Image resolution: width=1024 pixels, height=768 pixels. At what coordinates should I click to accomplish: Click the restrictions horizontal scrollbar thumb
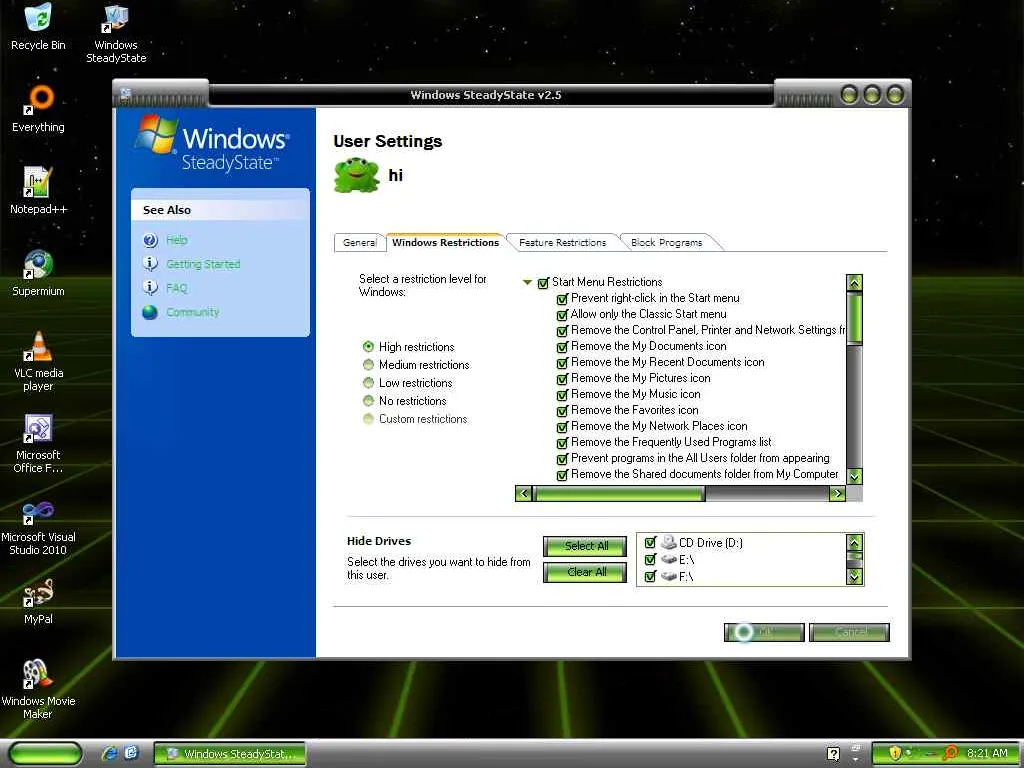pyautogui.click(x=618, y=494)
